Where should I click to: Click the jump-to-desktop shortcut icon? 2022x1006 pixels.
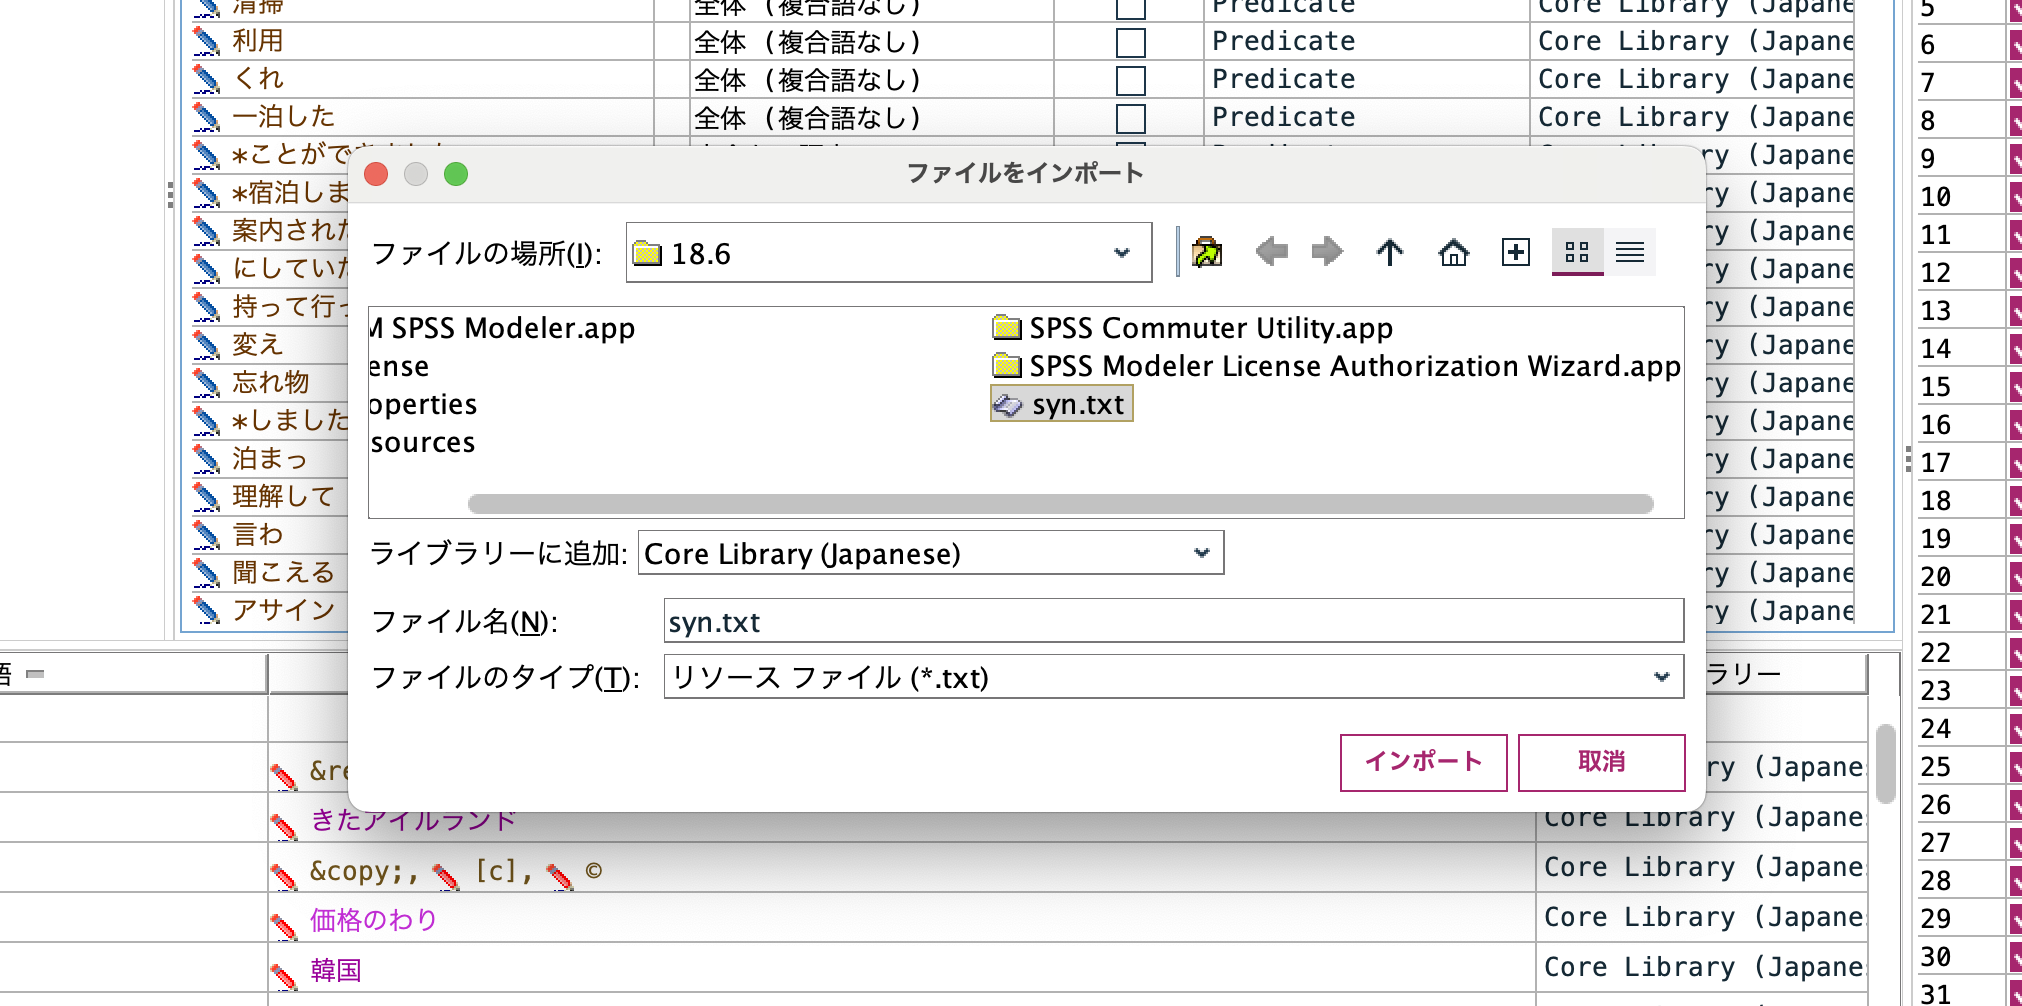(1208, 252)
